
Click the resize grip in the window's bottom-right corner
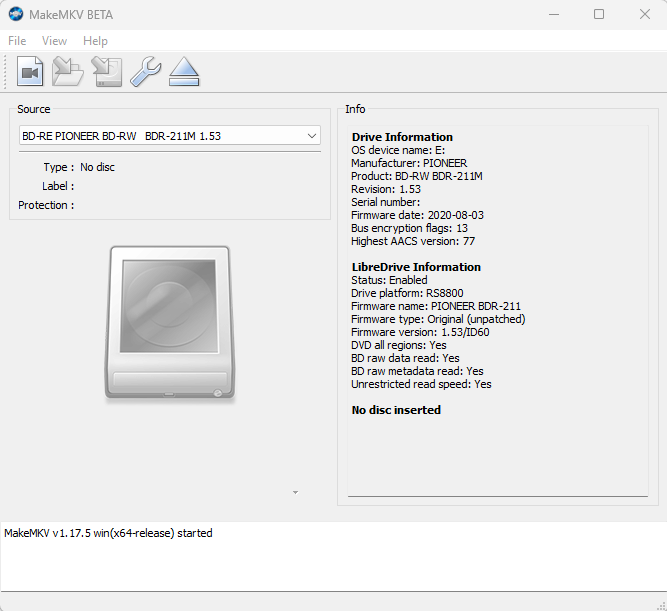click(x=661, y=606)
